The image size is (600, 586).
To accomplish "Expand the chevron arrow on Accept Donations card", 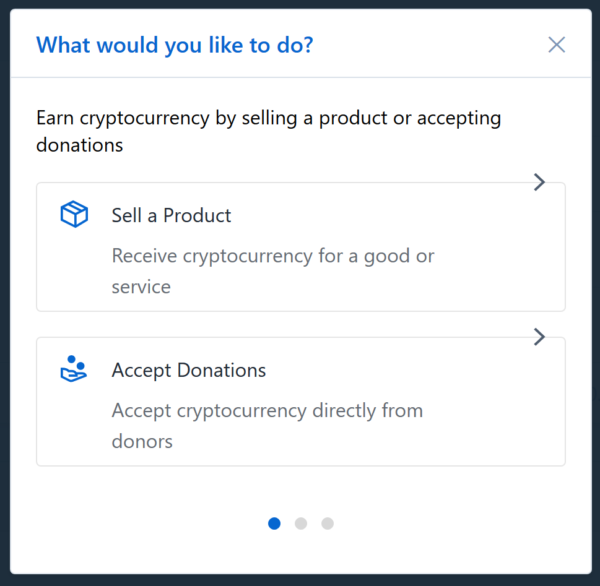I will (540, 337).
